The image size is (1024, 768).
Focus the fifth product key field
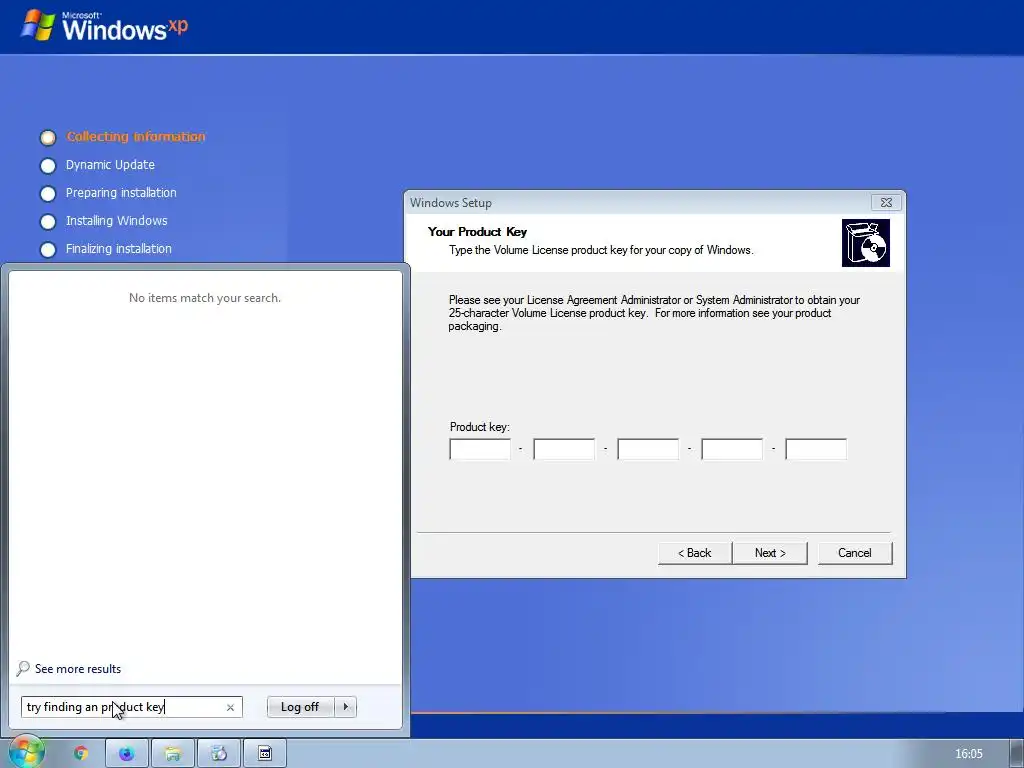point(816,449)
